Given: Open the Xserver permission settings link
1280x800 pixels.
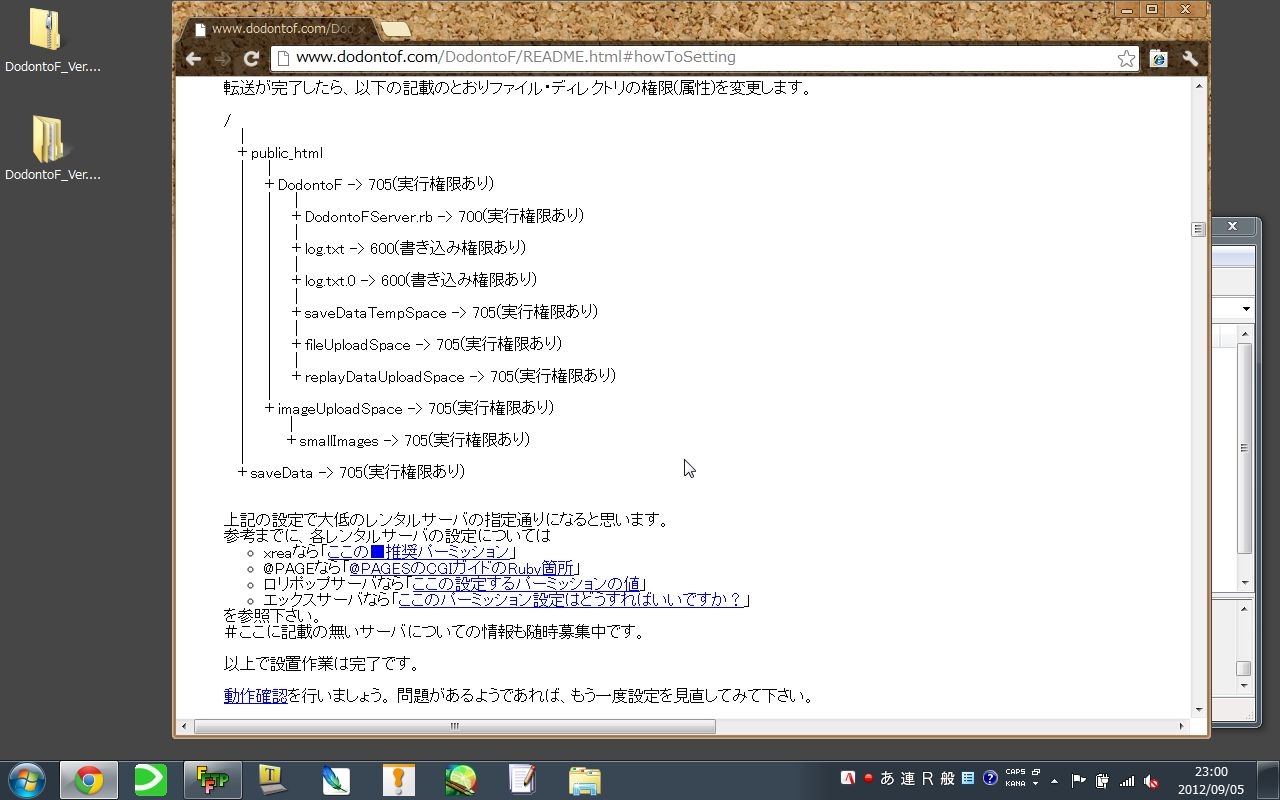Looking at the screenshot, I should point(571,600).
